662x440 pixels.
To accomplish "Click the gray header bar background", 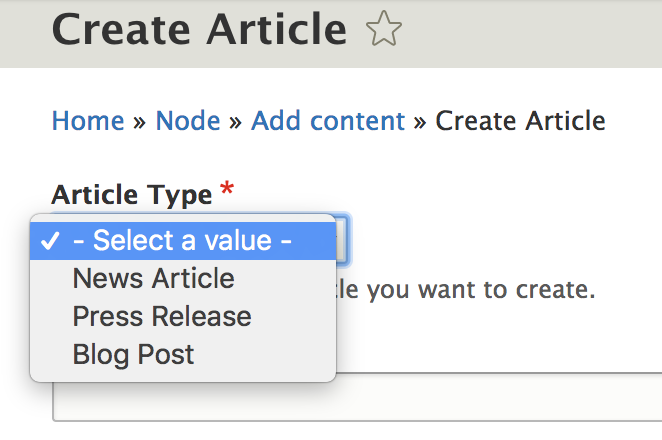I will [540, 32].
